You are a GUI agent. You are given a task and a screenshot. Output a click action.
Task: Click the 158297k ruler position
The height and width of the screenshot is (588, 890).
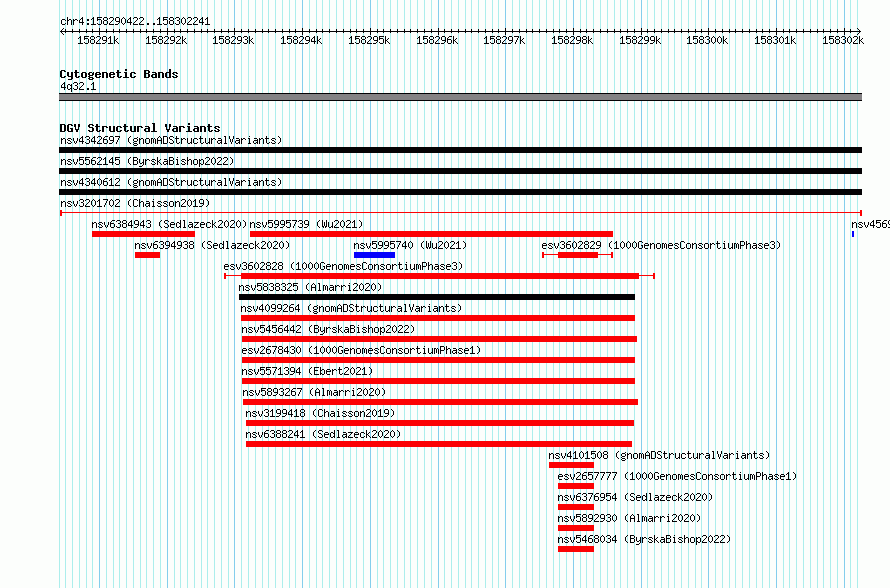[504, 40]
